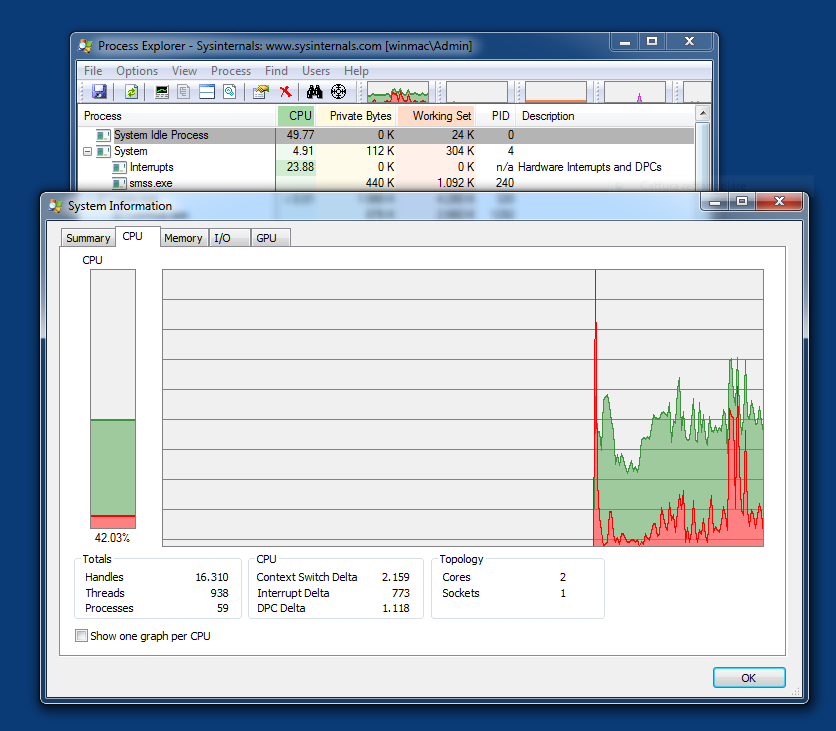This screenshot has height=731, width=836.
Task: Sort by the Private Bytes column header
Action: [356, 116]
